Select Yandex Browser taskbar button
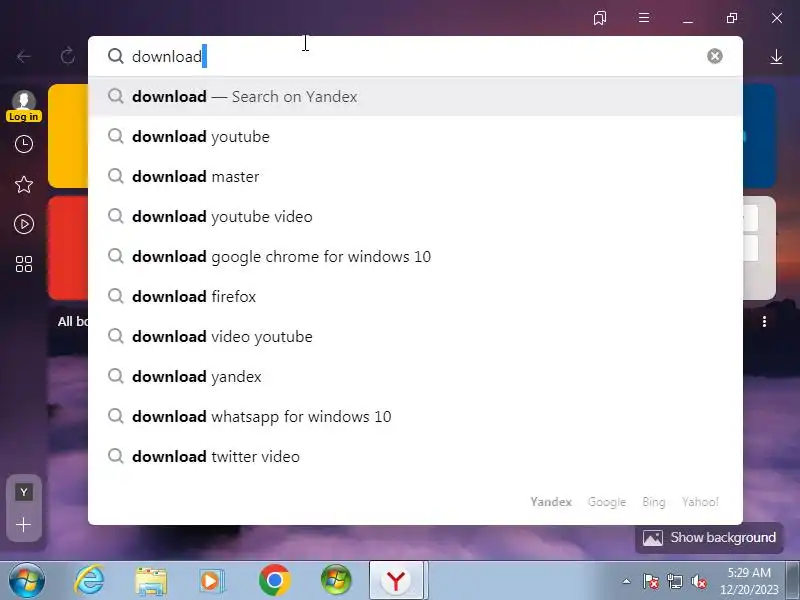The height and width of the screenshot is (600, 800). click(396, 581)
